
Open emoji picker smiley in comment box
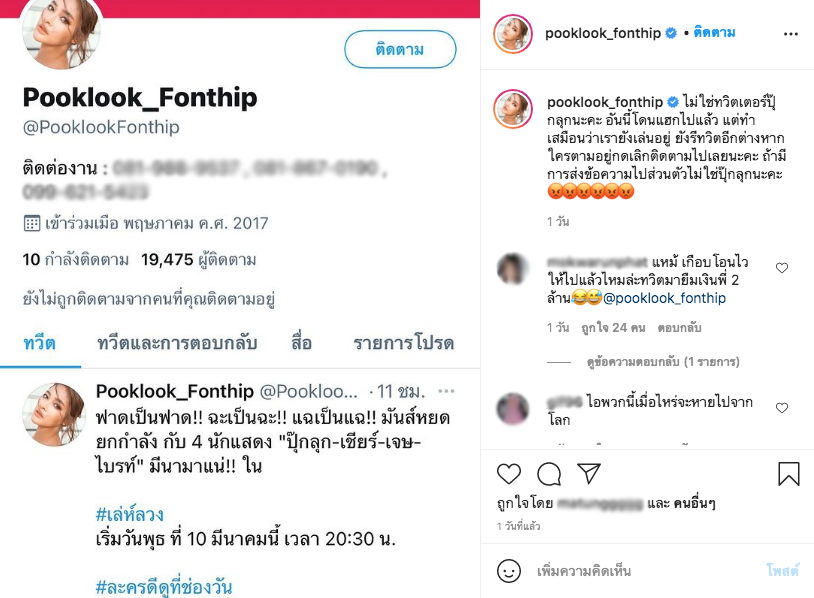(509, 571)
